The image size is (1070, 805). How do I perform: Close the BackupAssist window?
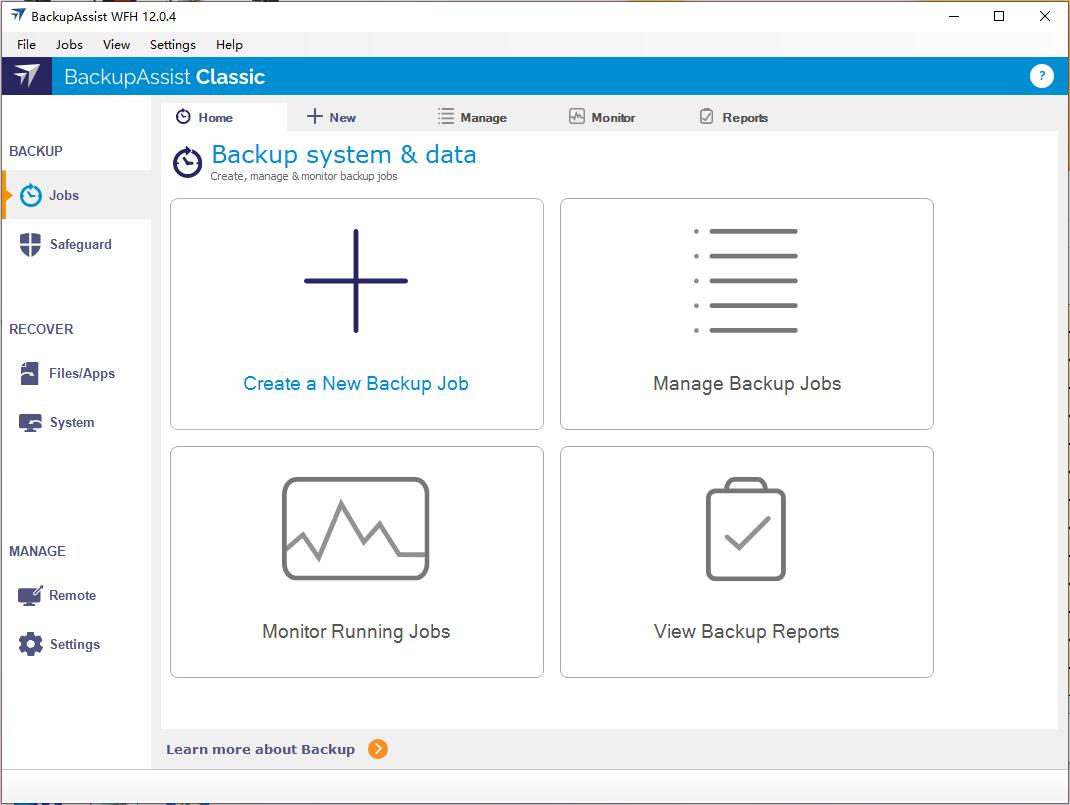(x=1045, y=16)
